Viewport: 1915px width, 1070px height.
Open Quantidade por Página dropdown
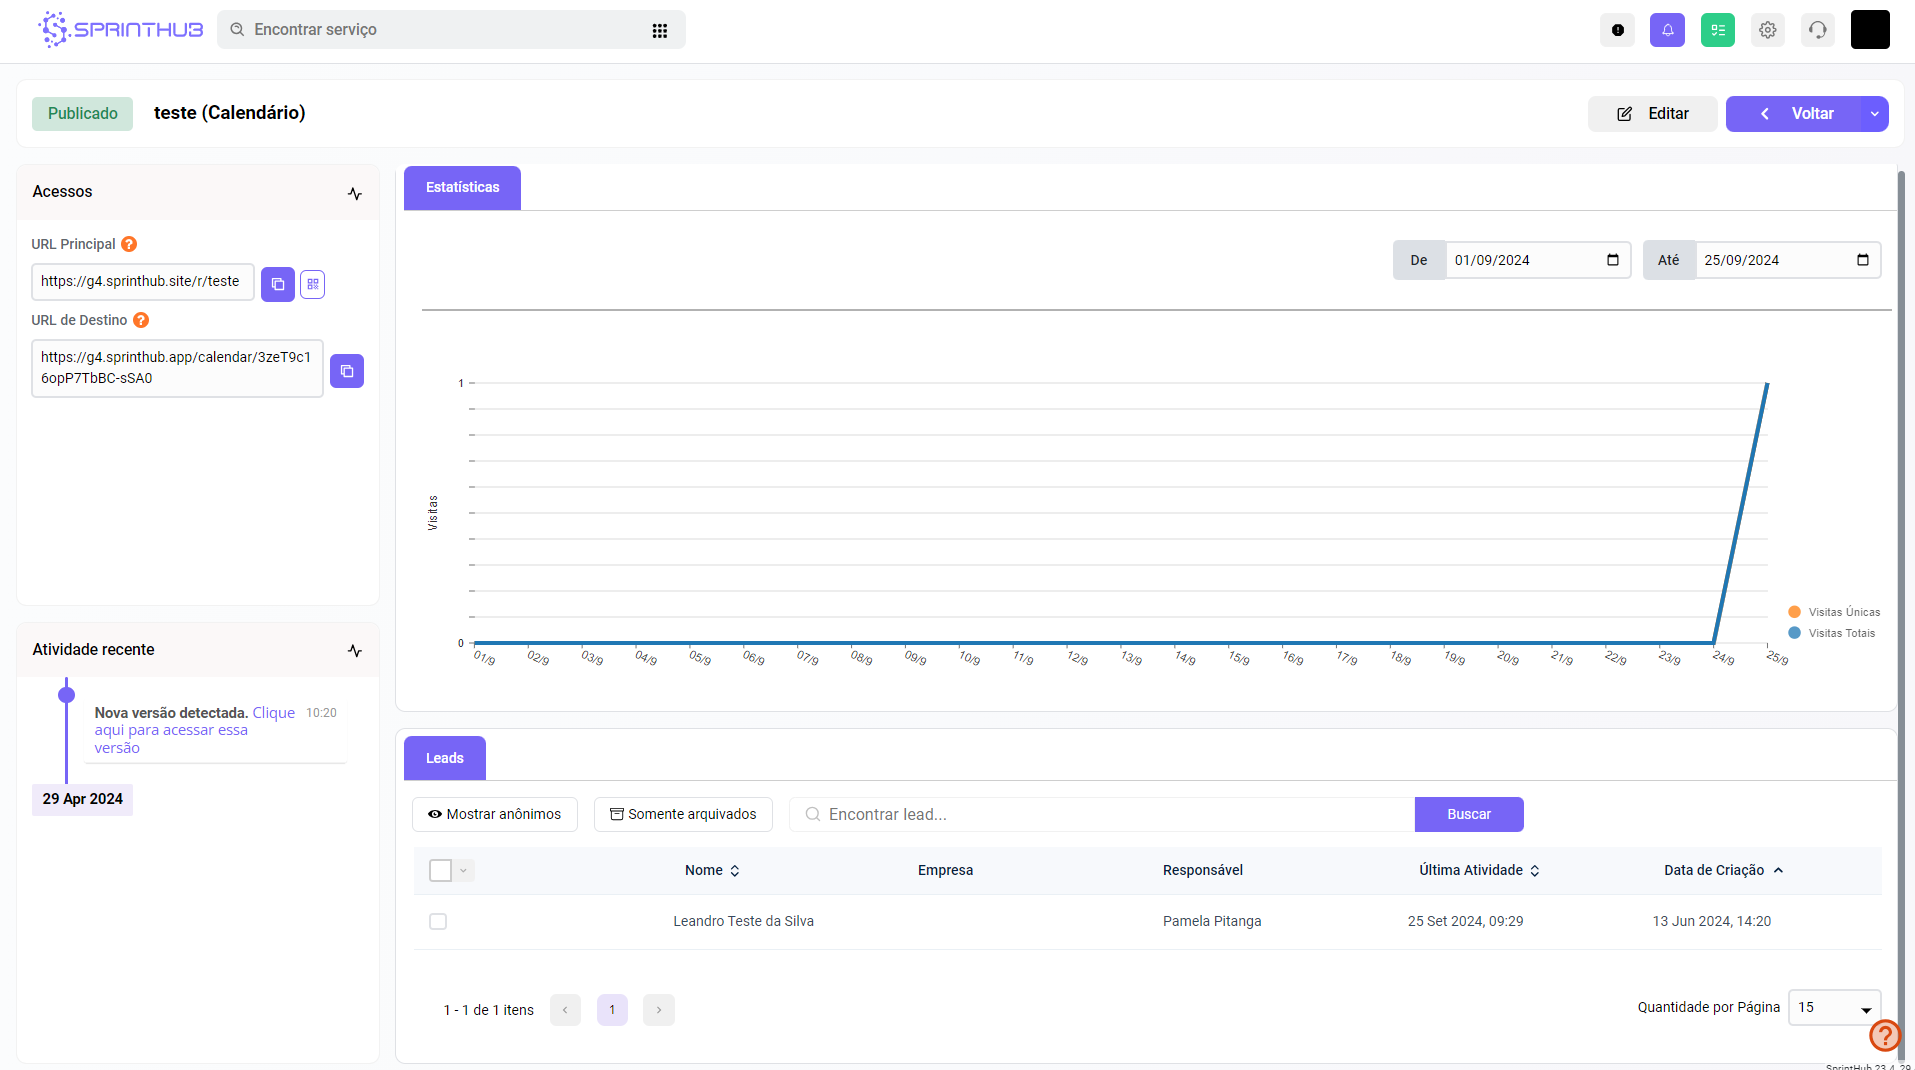(x=1834, y=1008)
